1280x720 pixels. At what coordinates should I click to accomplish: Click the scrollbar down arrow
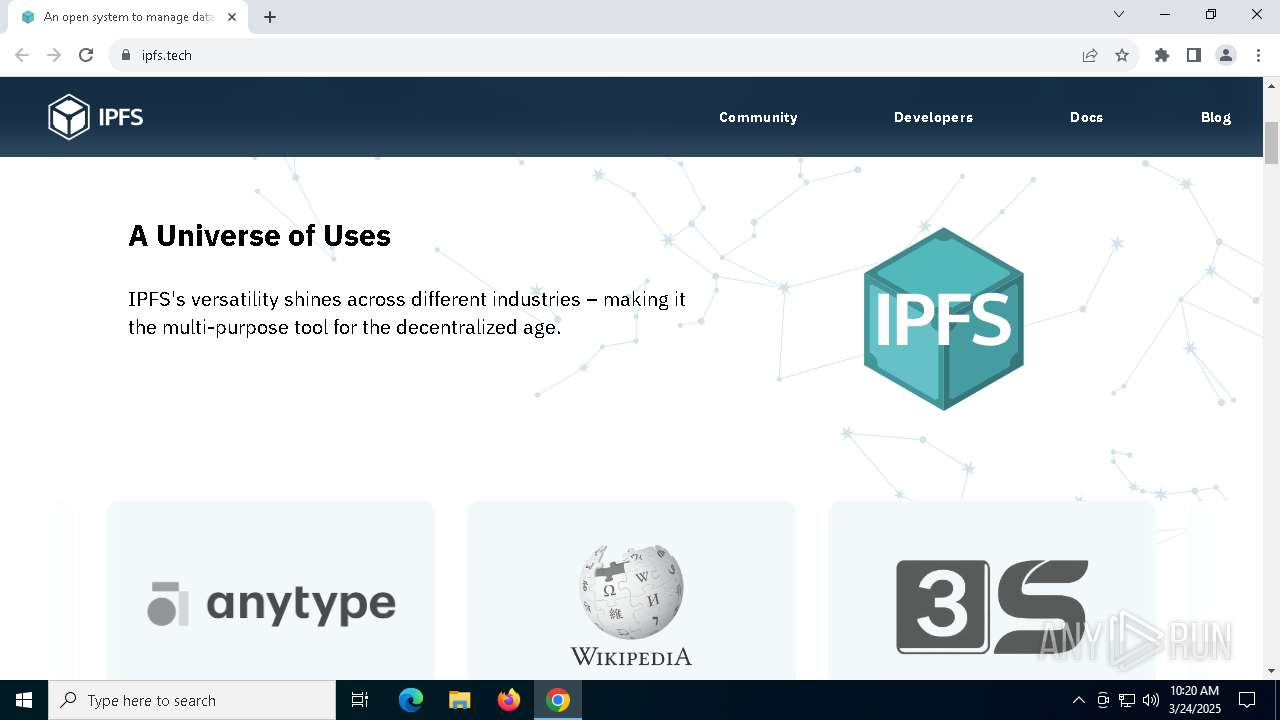tap(1271, 671)
